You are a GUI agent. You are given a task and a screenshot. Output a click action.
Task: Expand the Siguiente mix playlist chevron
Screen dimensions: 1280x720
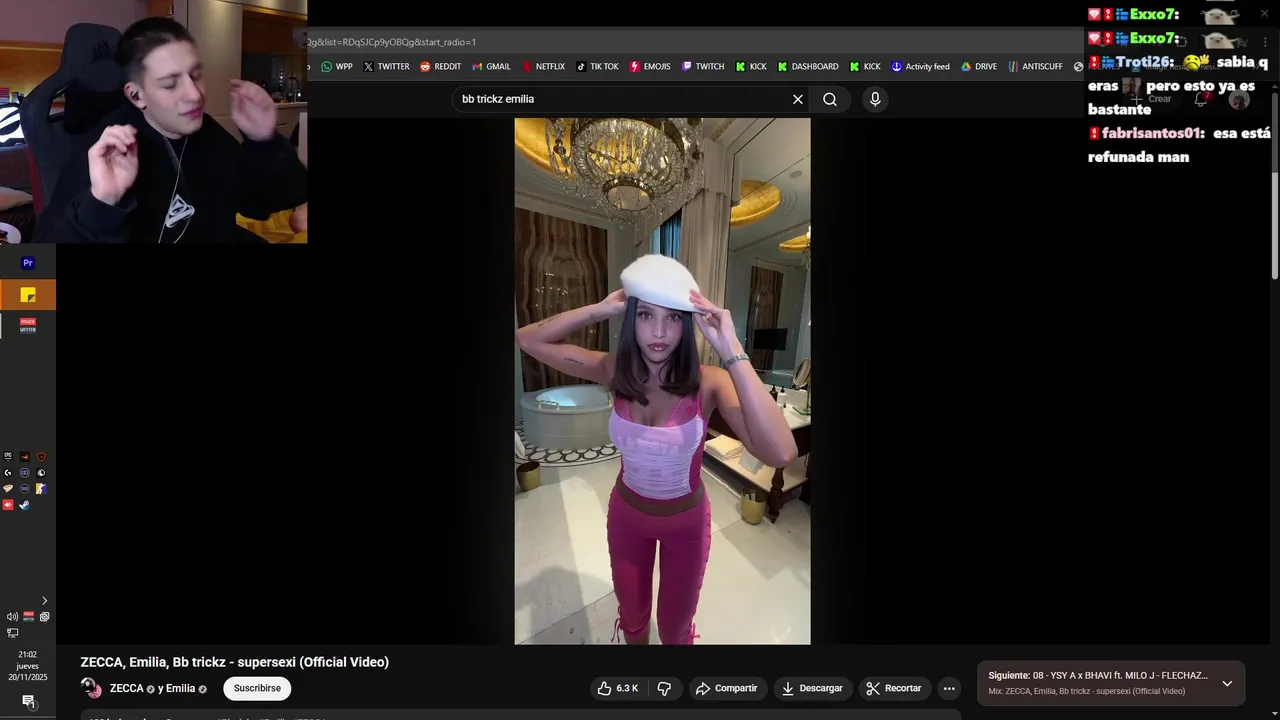1227,684
